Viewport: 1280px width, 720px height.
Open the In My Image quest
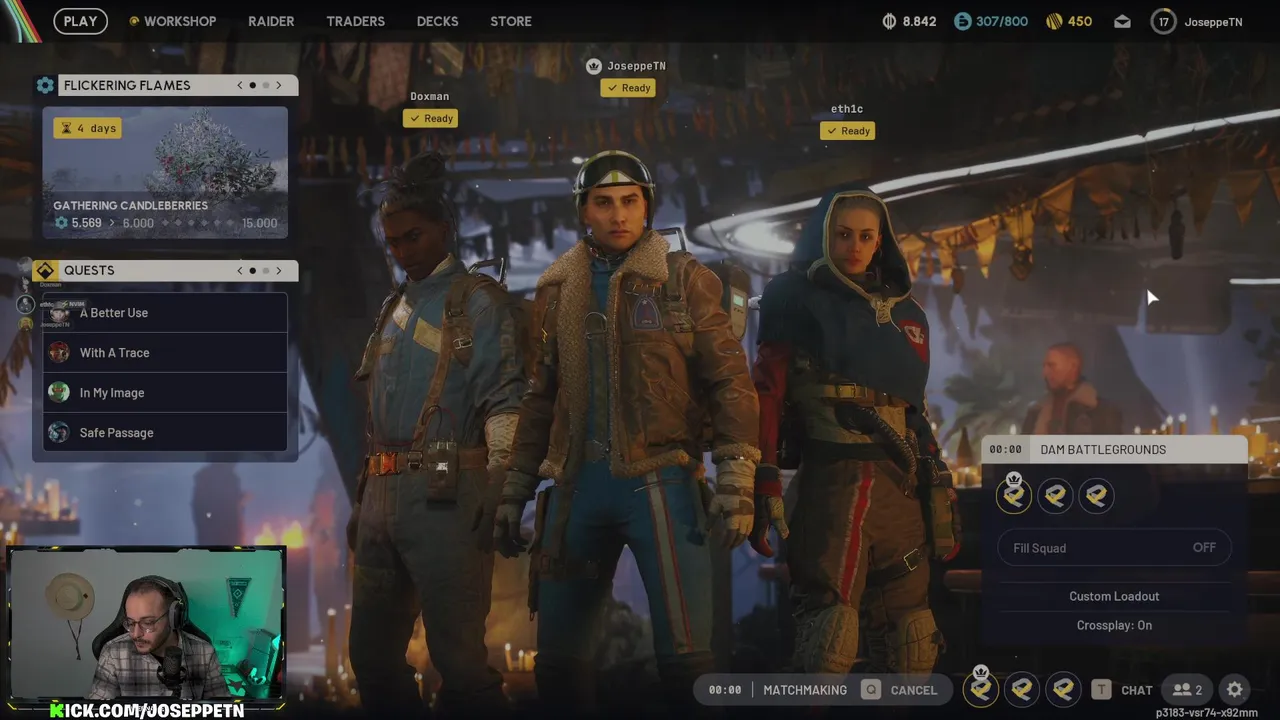pyautogui.click(x=165, y=393)
